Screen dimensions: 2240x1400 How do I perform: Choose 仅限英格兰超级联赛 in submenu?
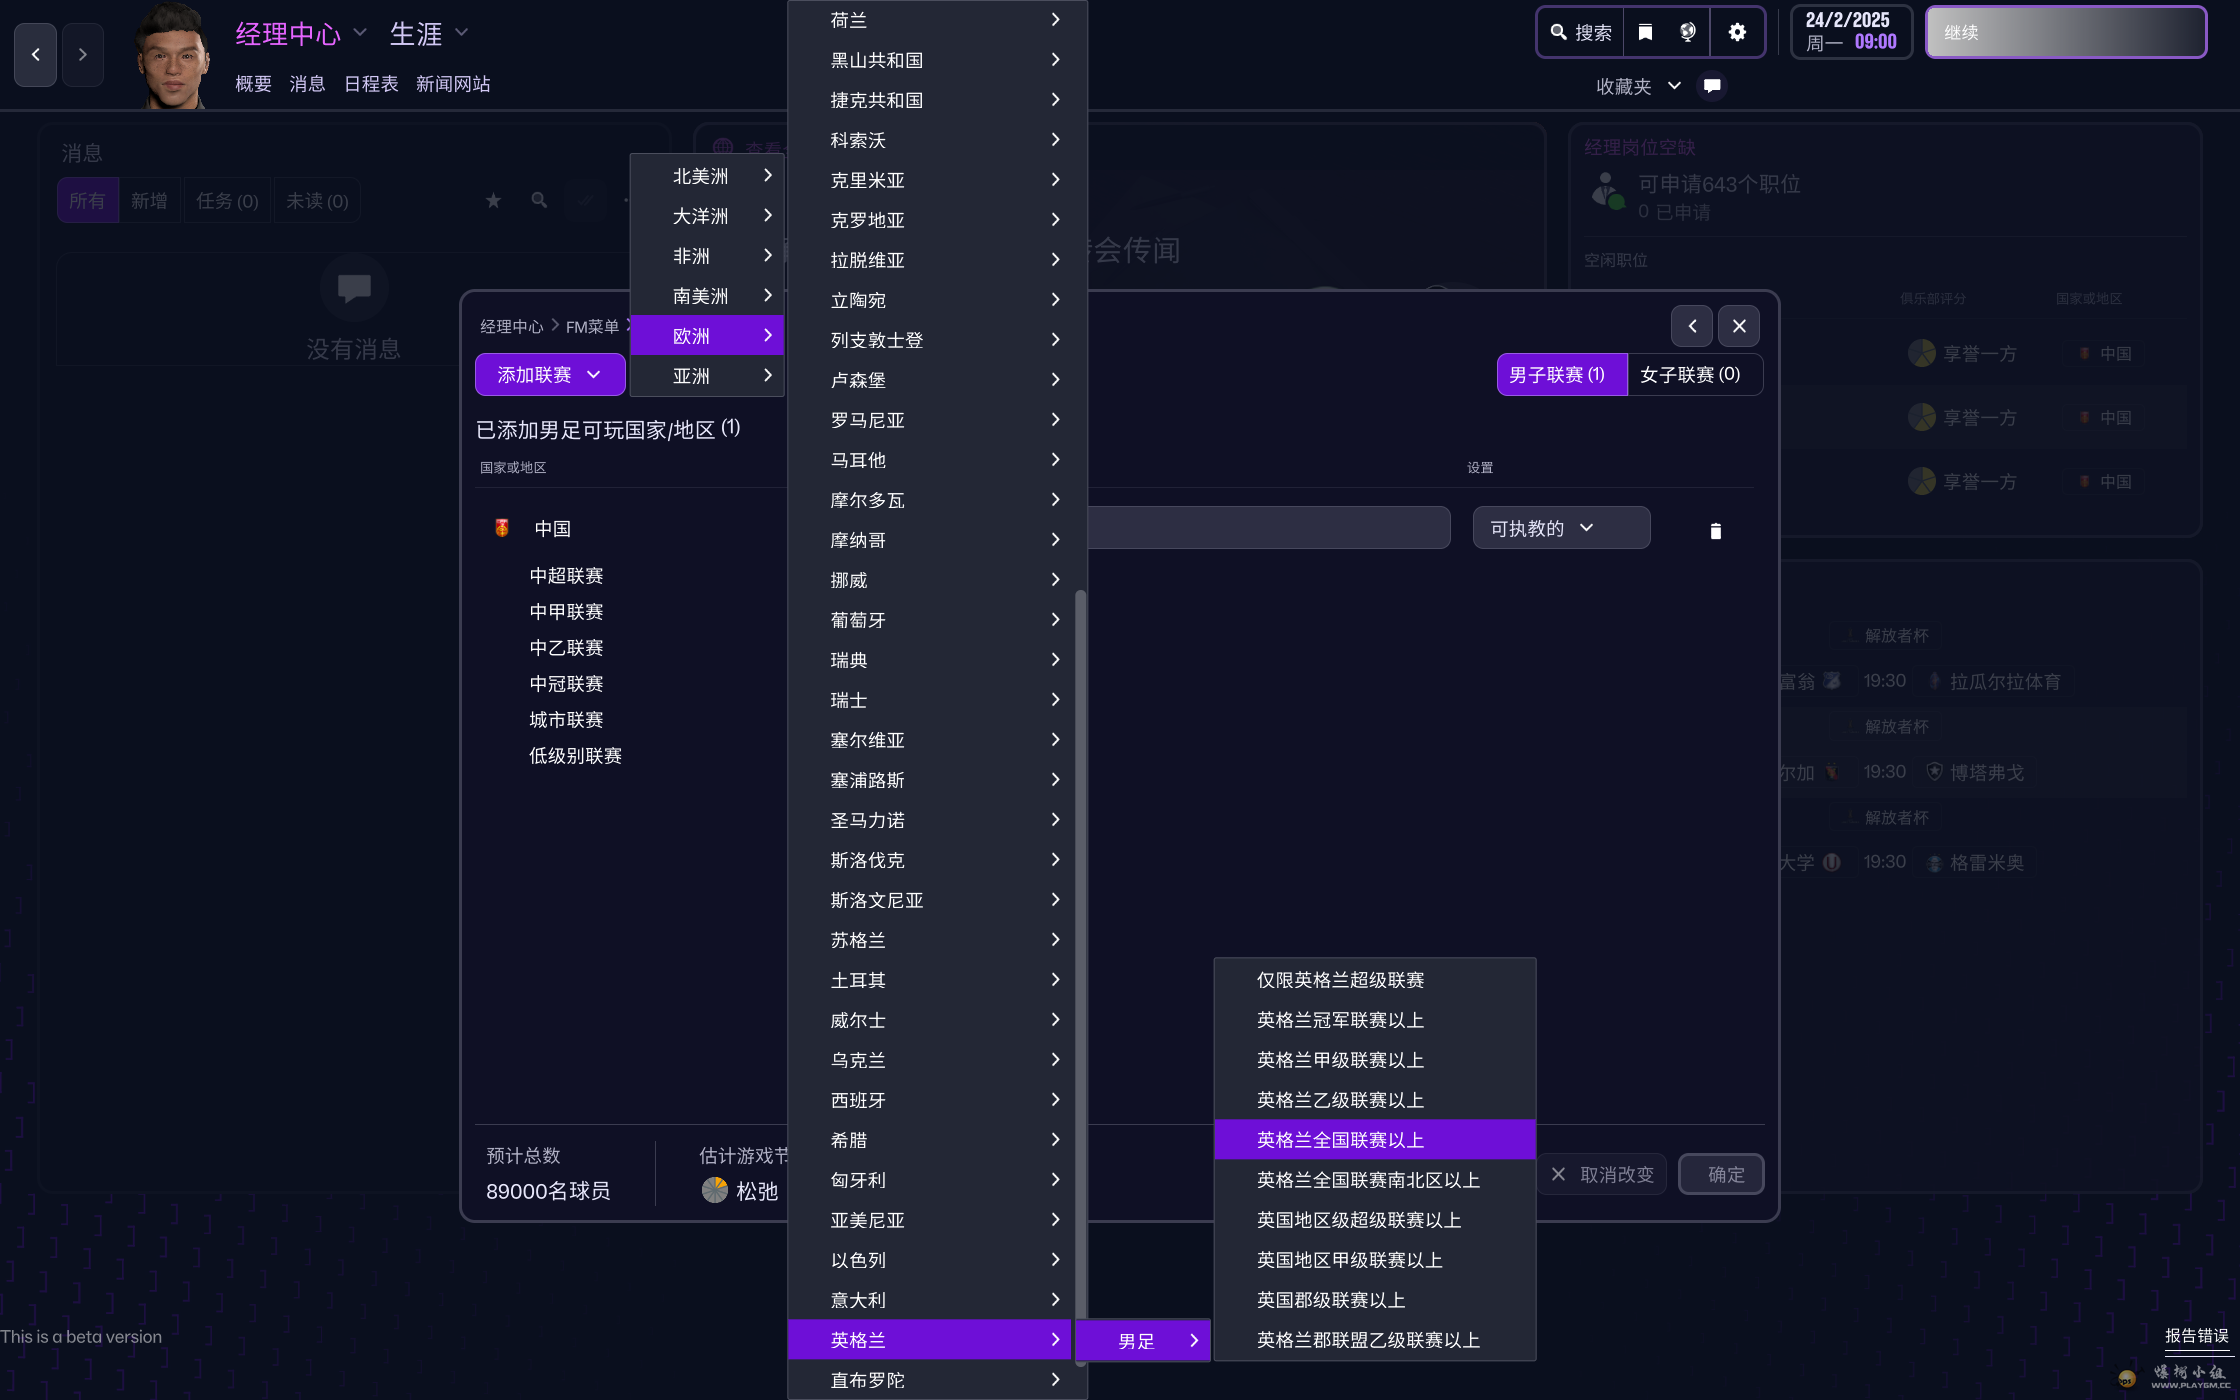coord(1340,980)
